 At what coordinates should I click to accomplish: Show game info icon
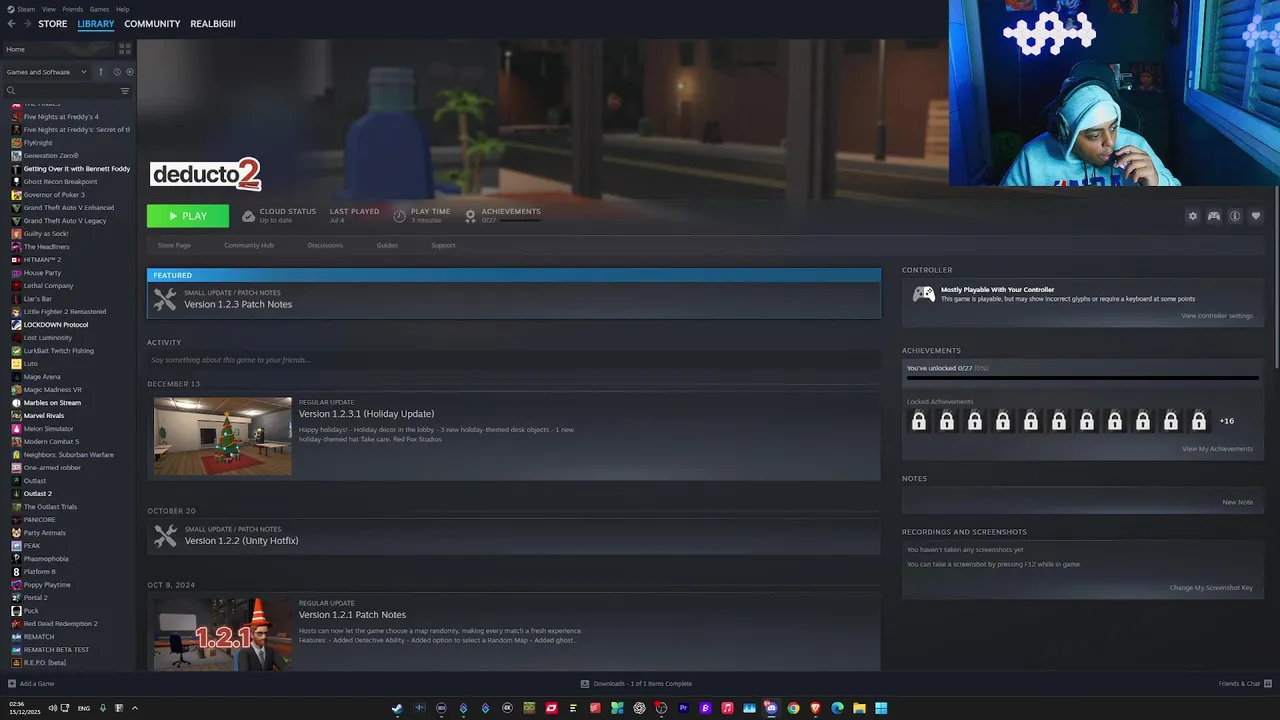point(1235,216)
